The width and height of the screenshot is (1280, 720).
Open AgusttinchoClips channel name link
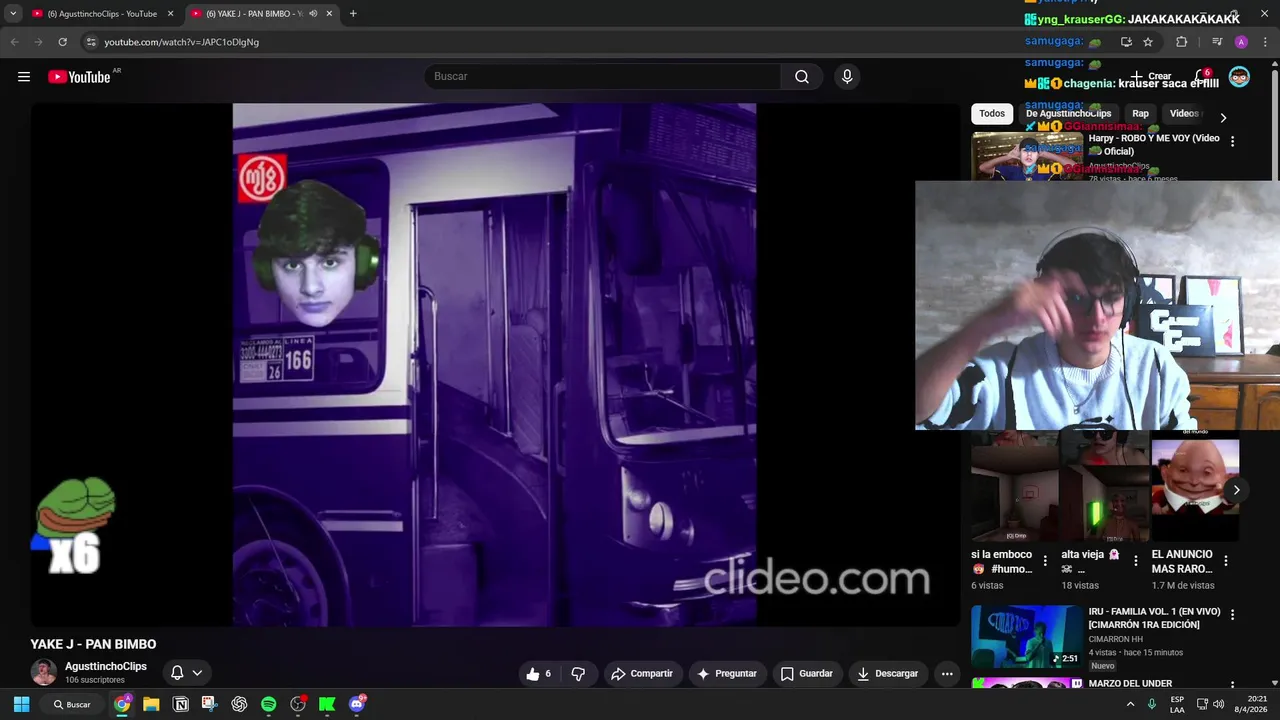pyautogui.click(x=106, y=666)
